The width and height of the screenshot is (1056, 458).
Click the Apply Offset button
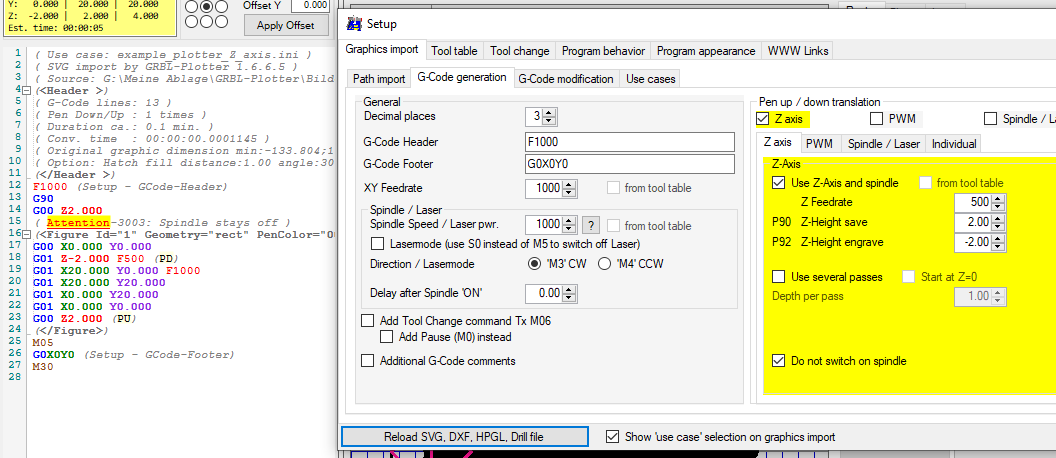pos(285,25)
